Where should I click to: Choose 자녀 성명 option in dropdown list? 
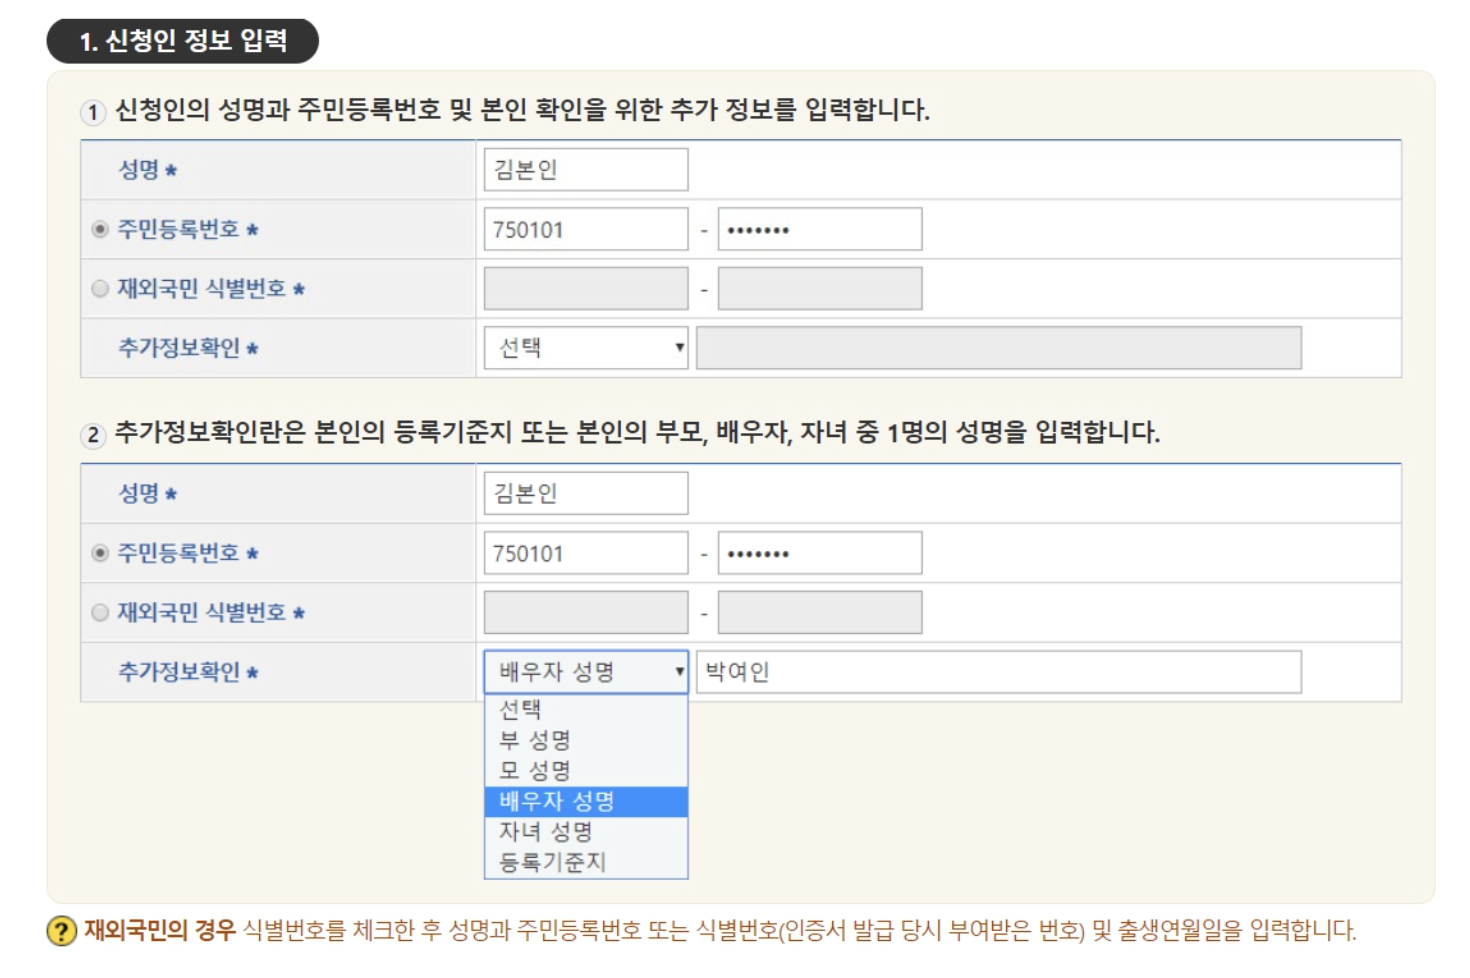point(586,832)
